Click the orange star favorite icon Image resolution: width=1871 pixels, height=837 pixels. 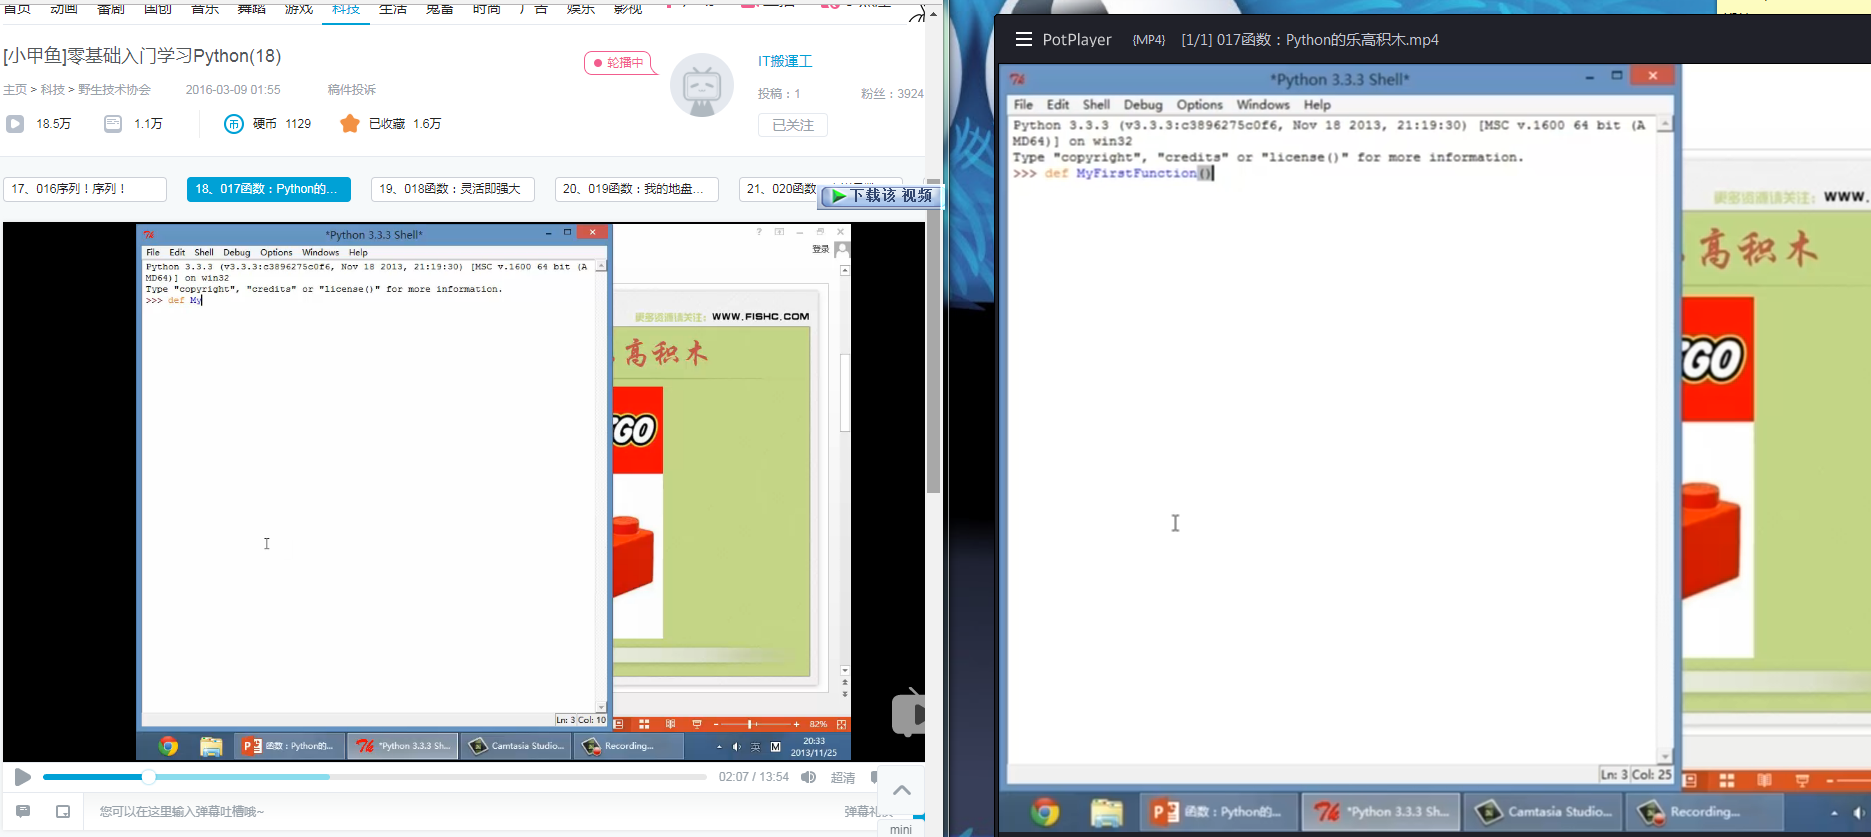tap(349, 124)
